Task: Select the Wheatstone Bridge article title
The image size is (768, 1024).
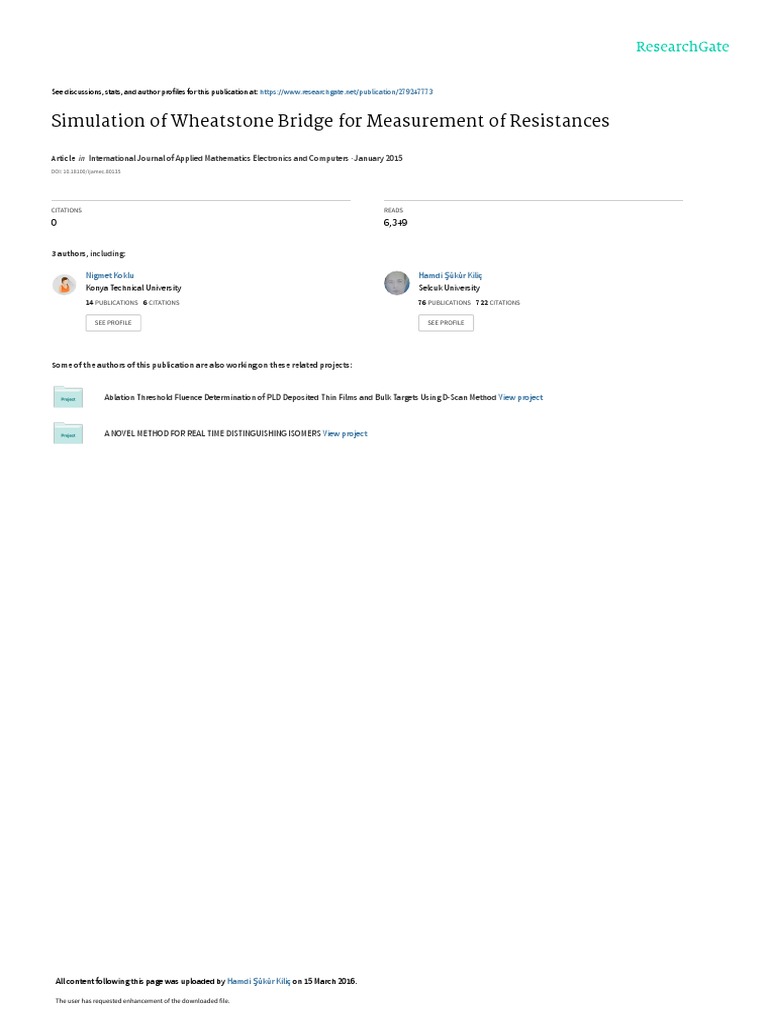Action: point(330,121)
